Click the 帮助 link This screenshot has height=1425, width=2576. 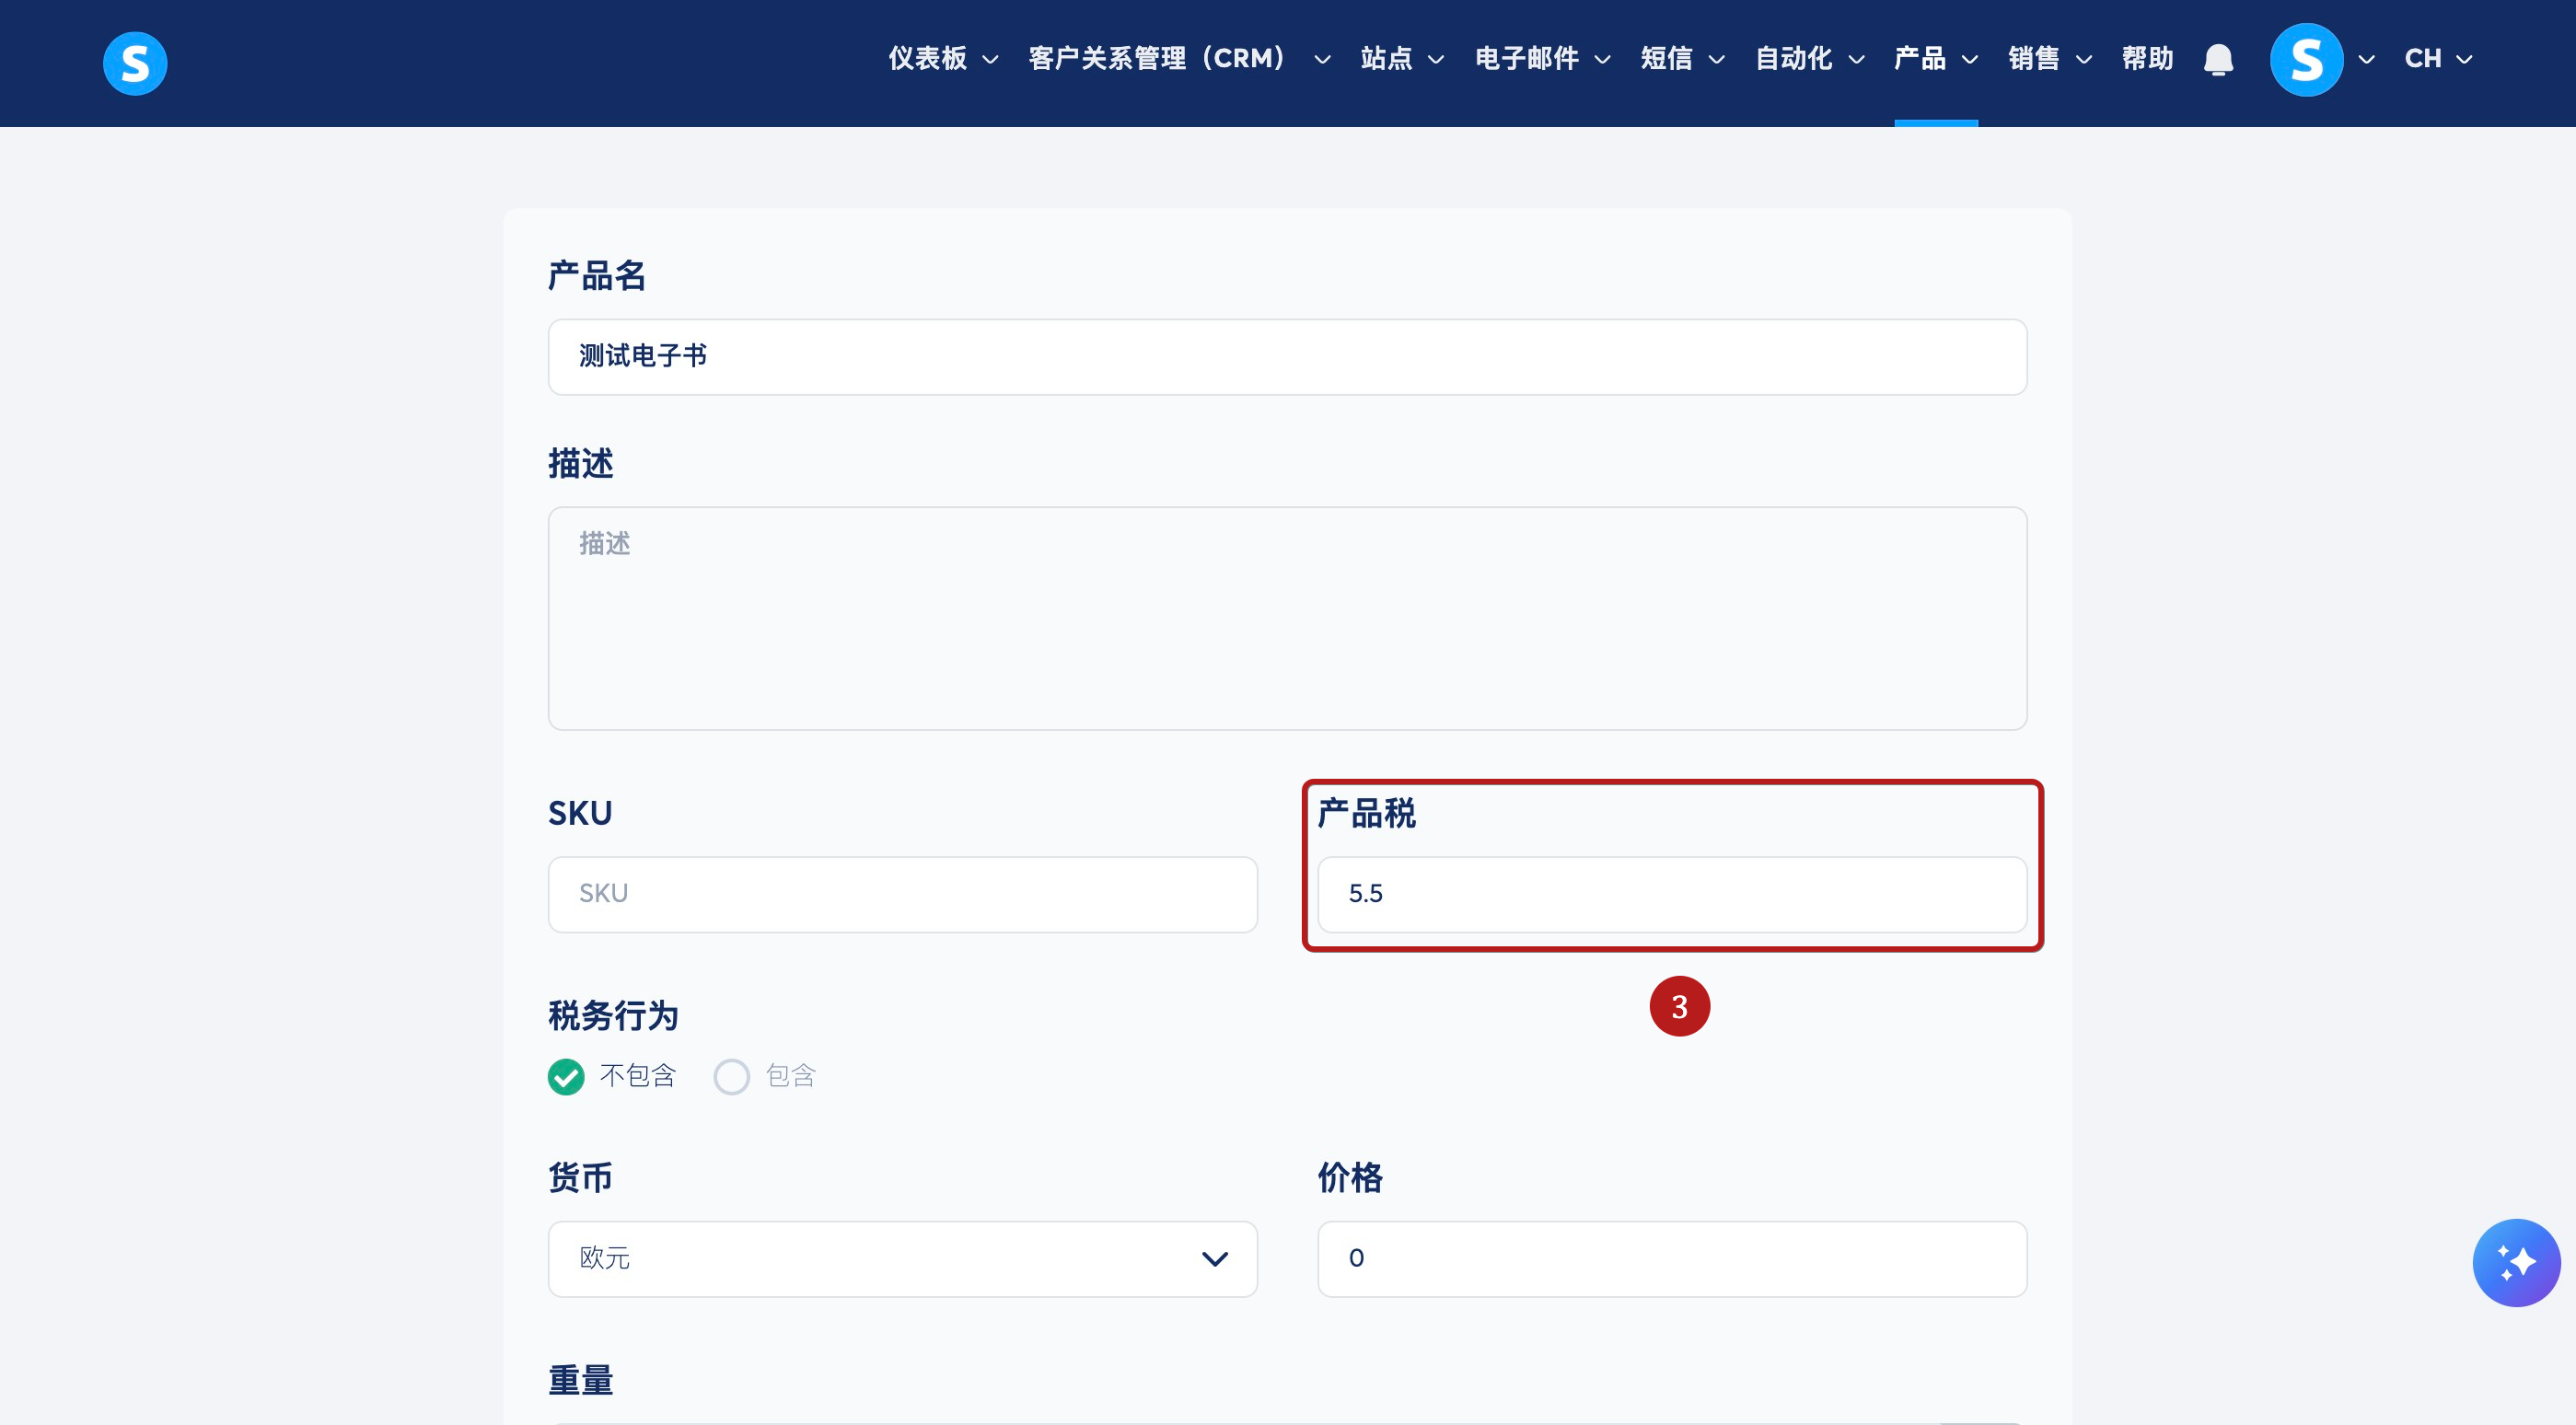2147,59
